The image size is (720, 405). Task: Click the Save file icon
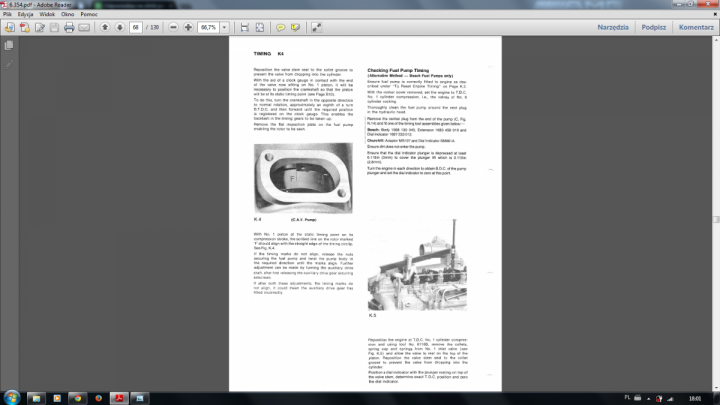[54, 27]
